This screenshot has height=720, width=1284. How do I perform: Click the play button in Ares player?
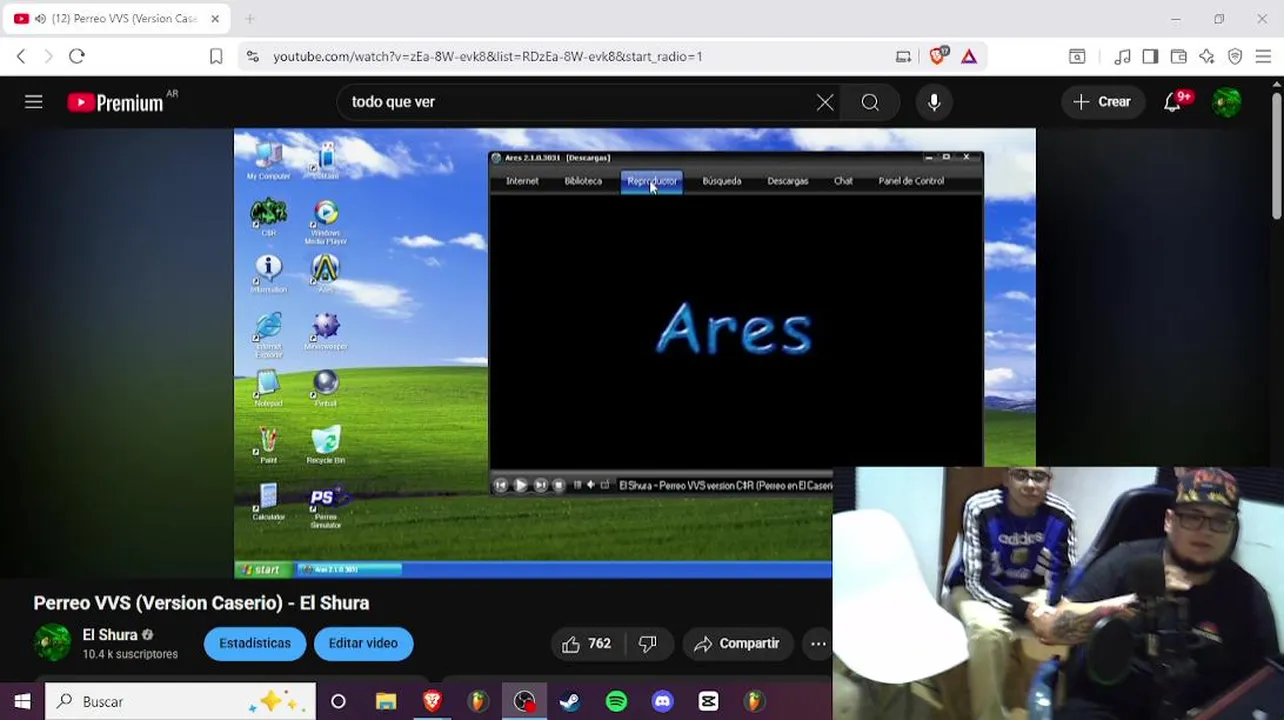click(520, 485)
